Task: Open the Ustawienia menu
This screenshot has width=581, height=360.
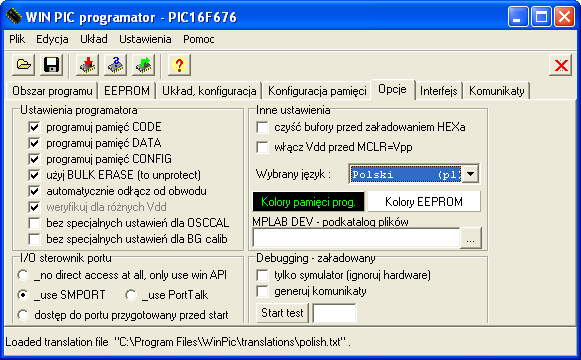Action: click(145, 39)
